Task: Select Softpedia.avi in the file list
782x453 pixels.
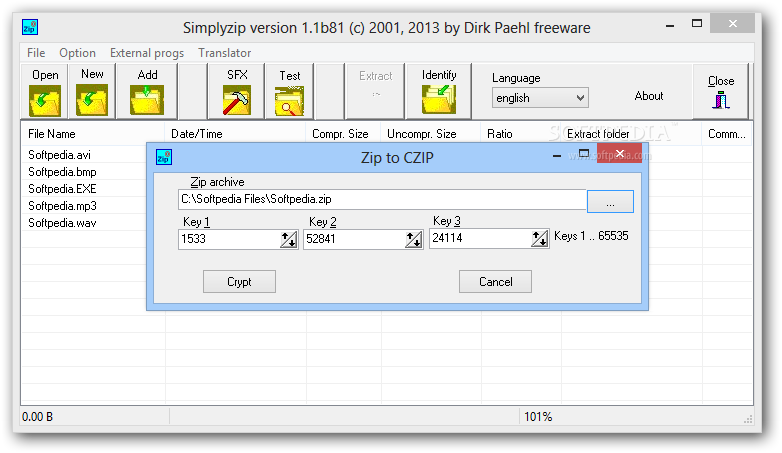Action: [59, 155]
